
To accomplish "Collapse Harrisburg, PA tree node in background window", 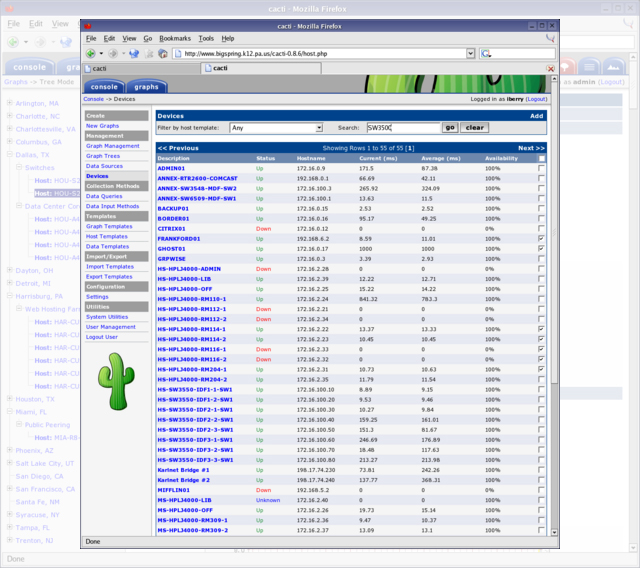I will (x=10, y=296).
